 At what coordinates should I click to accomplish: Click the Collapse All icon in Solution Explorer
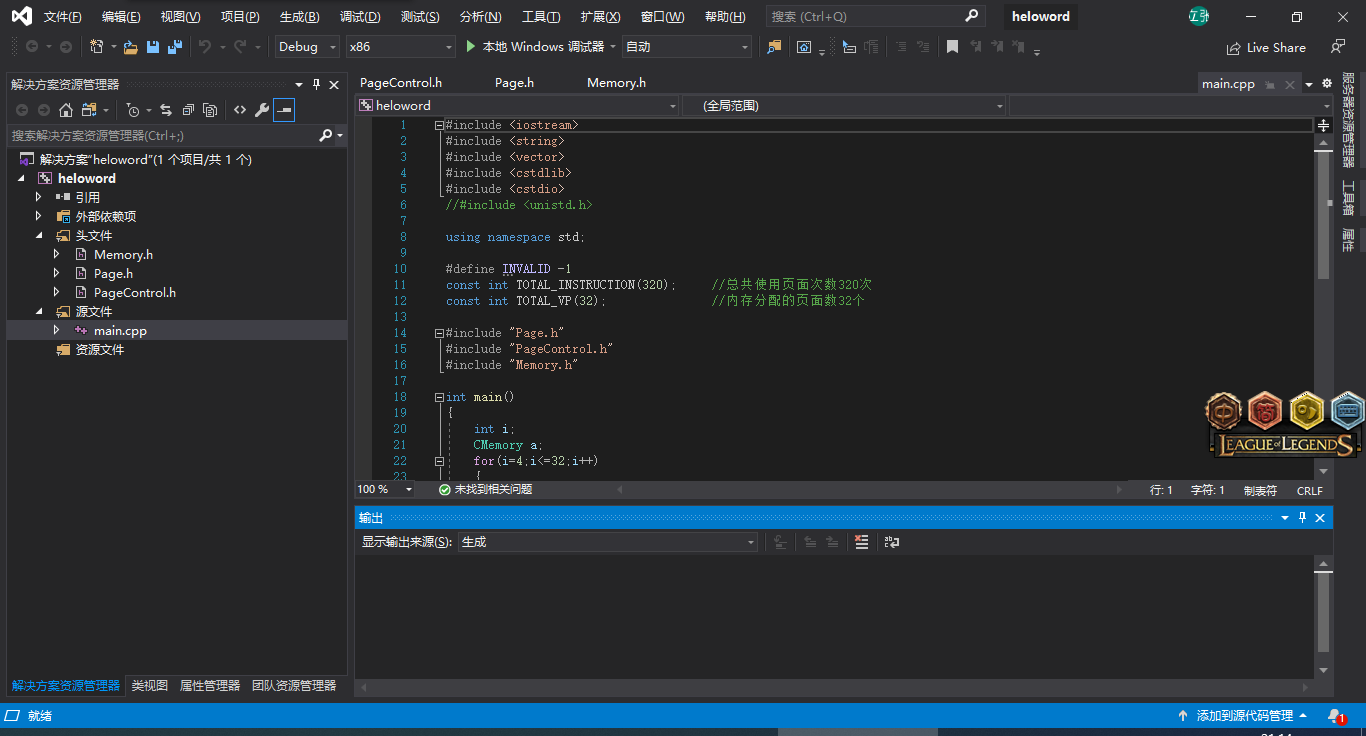pyautogui.click(x=187, y=110)
